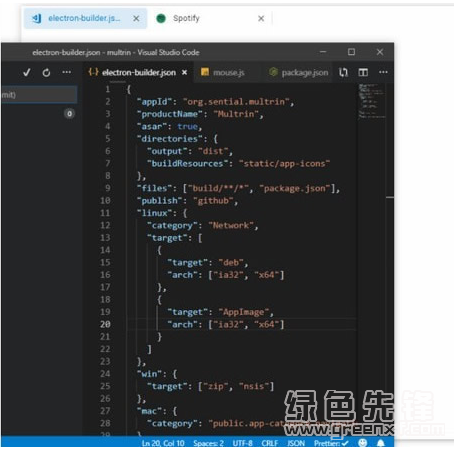
Task: Switch to the package.json tab
Action: tap(298, 72)
